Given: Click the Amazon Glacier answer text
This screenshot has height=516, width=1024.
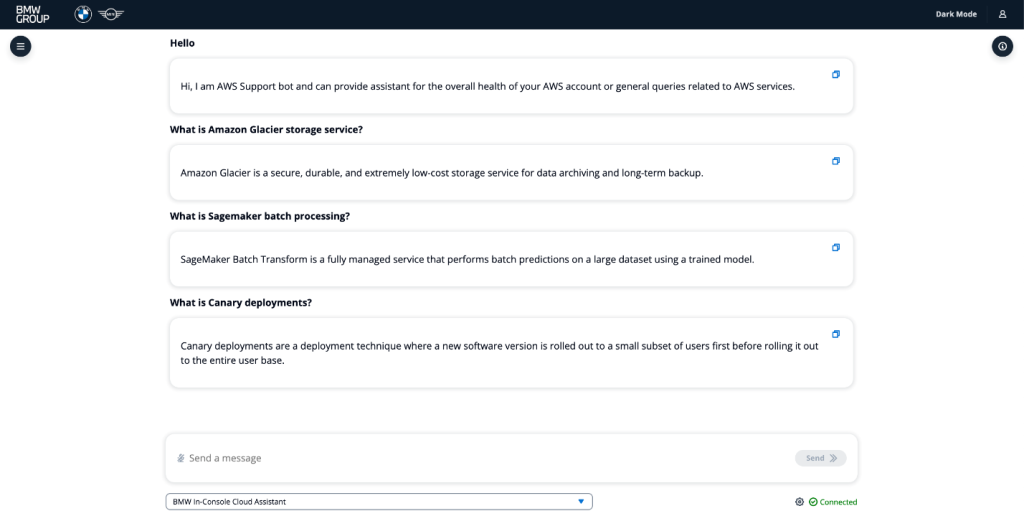Looking at the screenshot, I should point(441,173).
